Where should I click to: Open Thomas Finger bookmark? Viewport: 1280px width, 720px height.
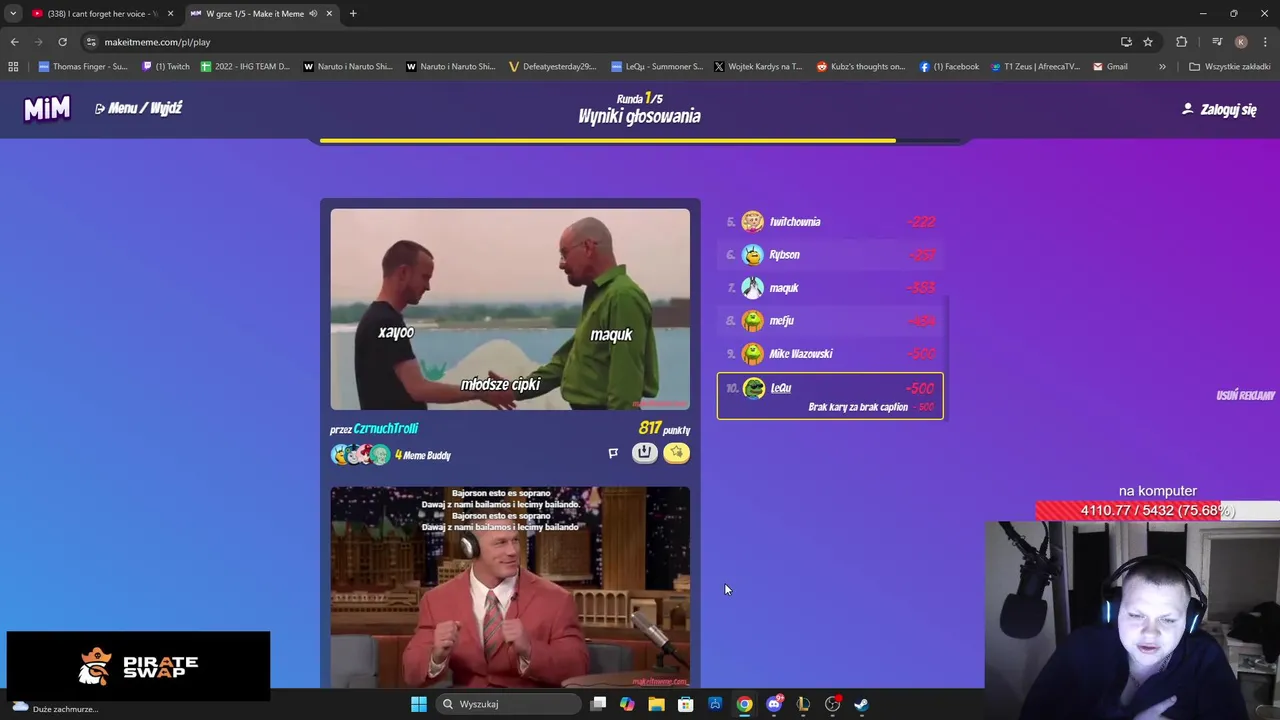coord(83,67)
